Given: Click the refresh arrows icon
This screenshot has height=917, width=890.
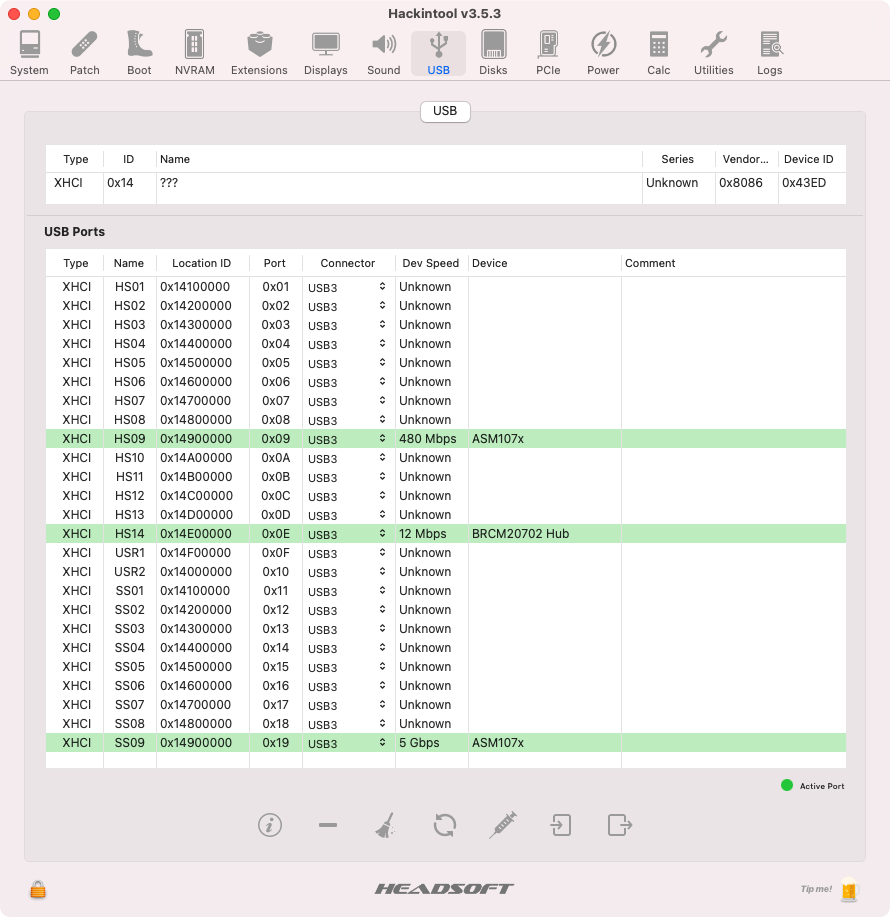Looking at the screenshot, I should 444,825.
